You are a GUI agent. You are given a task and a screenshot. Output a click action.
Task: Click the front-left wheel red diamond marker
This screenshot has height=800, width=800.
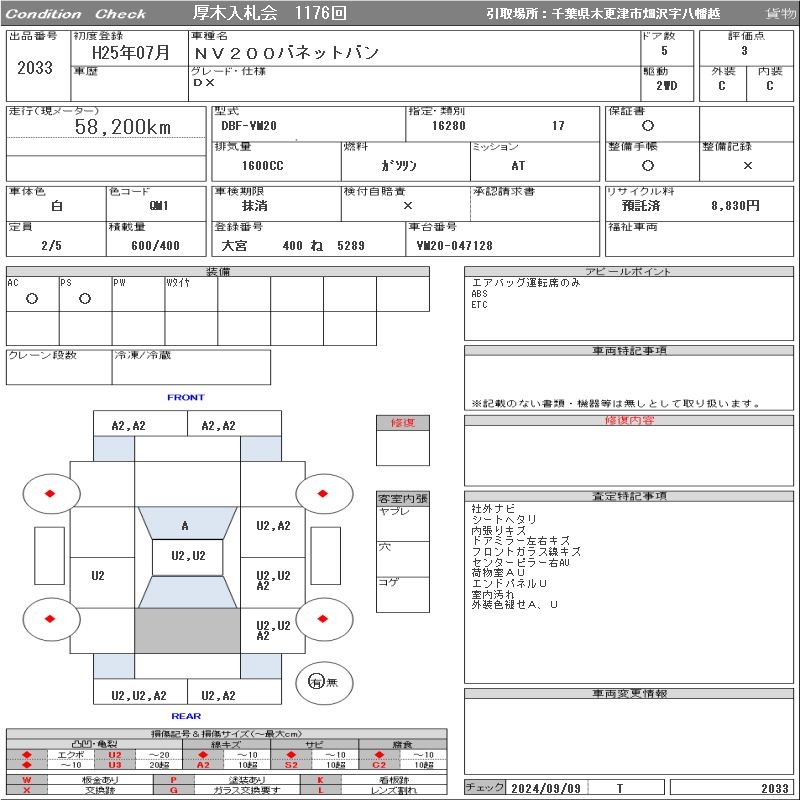[x=50, y=493]
